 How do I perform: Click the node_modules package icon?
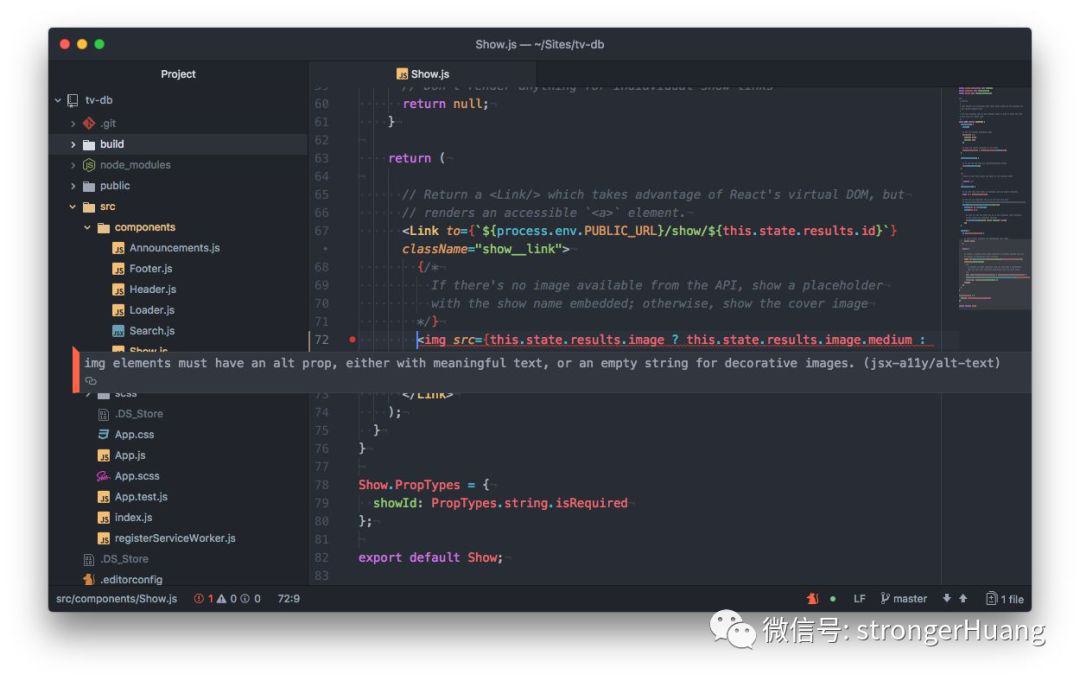(x=89, y=165)
